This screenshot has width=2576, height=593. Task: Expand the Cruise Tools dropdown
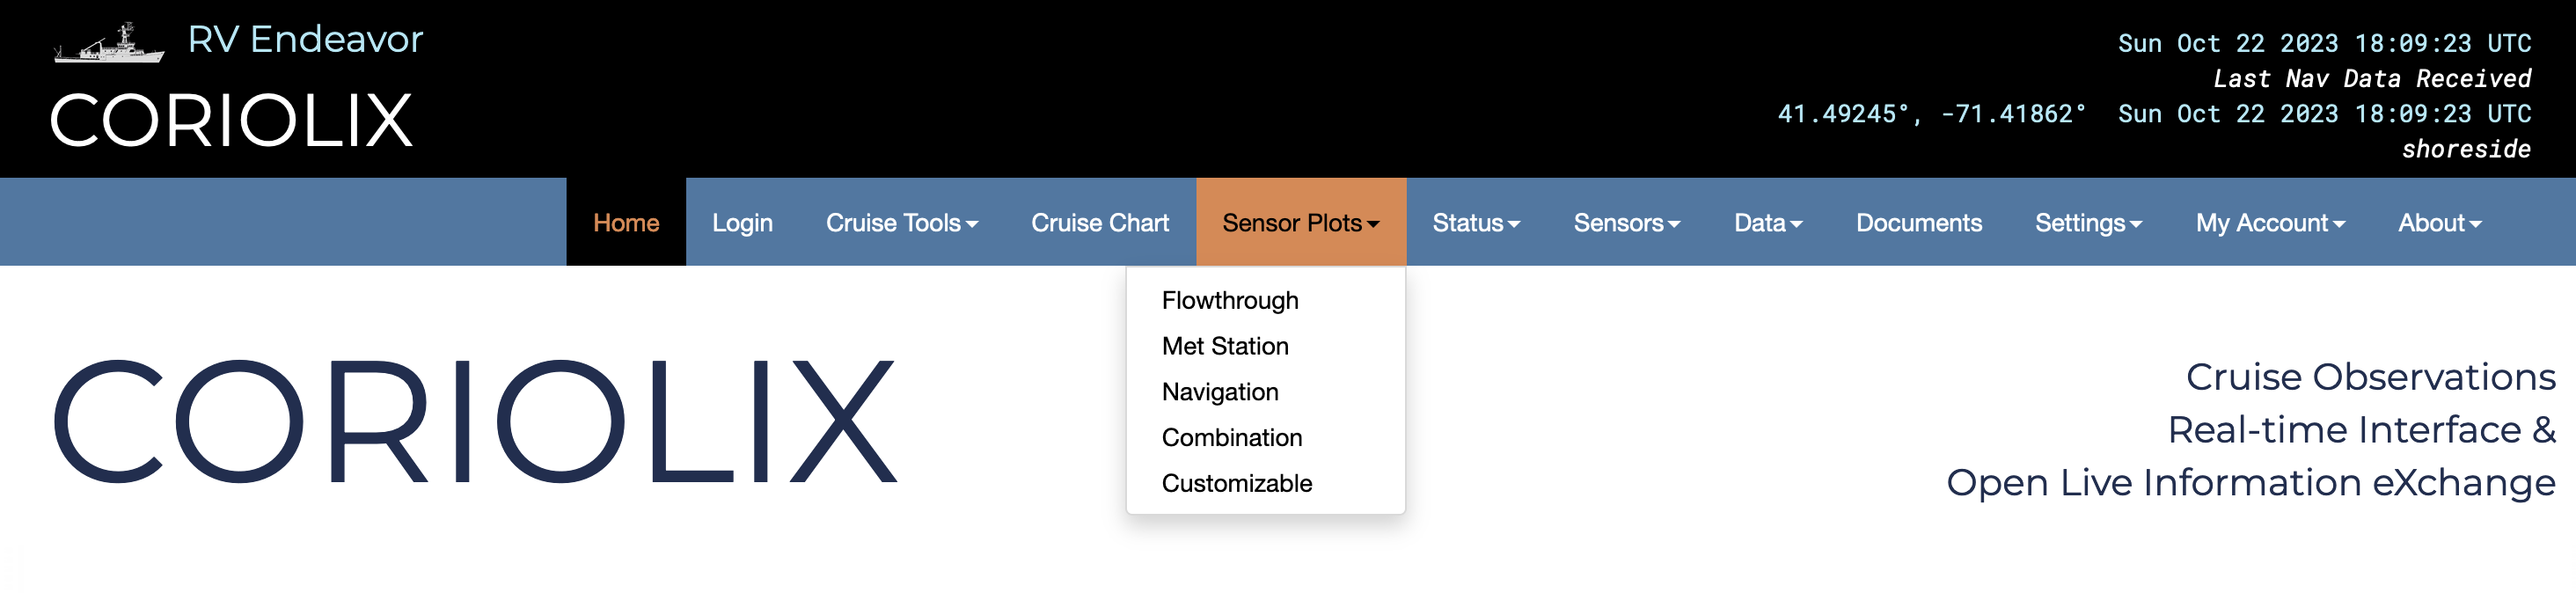tap(901, 222)
